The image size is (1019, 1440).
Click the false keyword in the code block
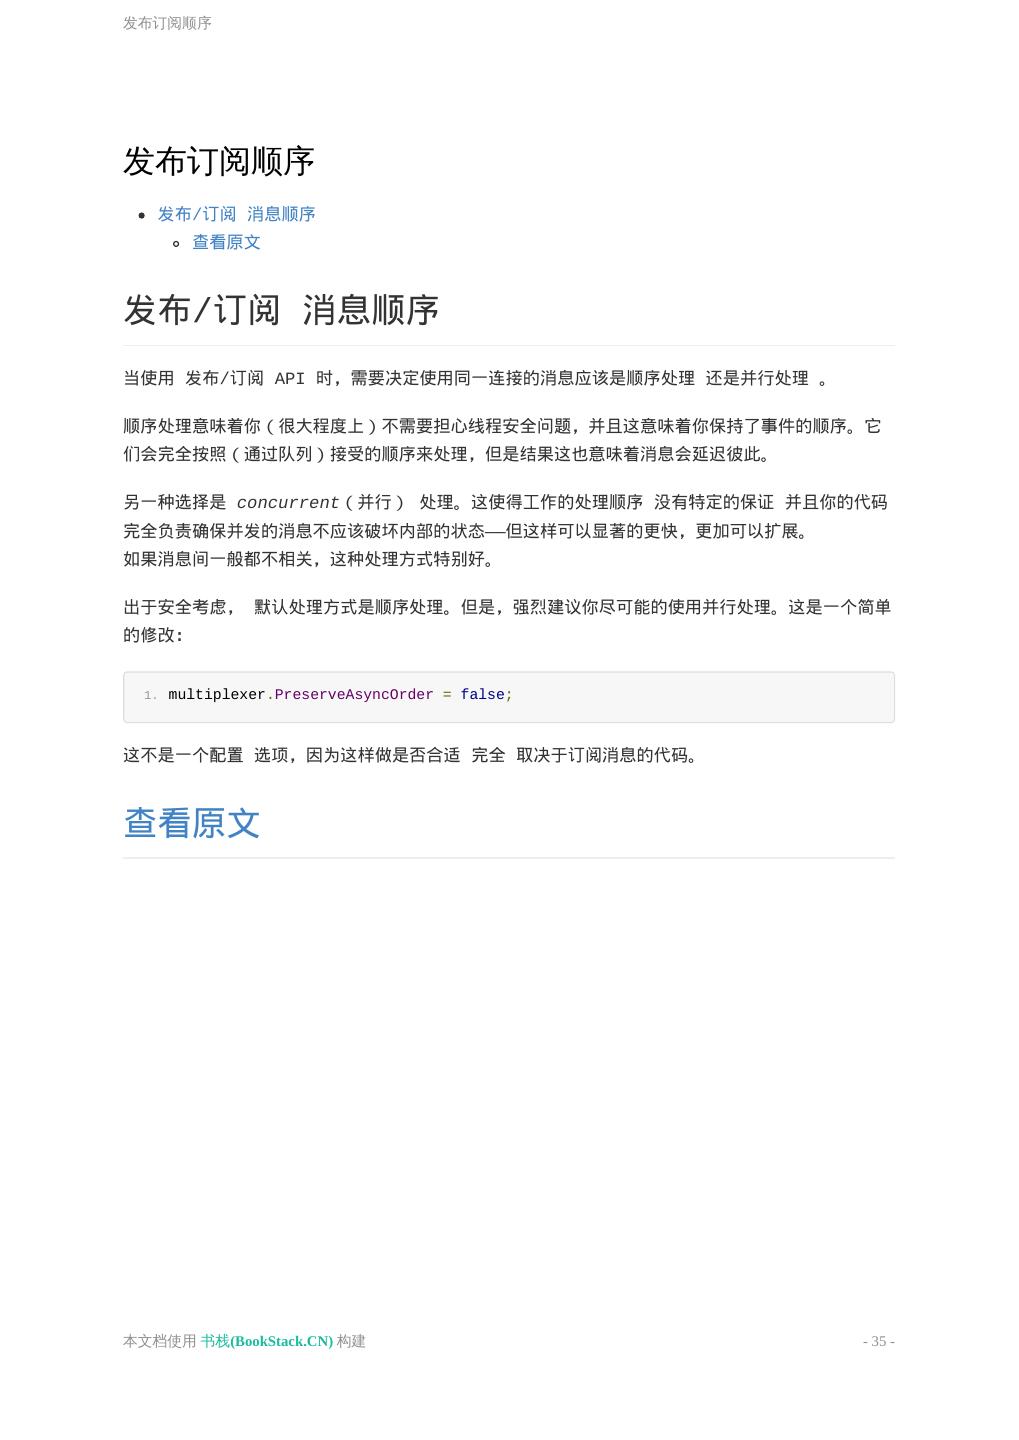(x=482, y=695)
